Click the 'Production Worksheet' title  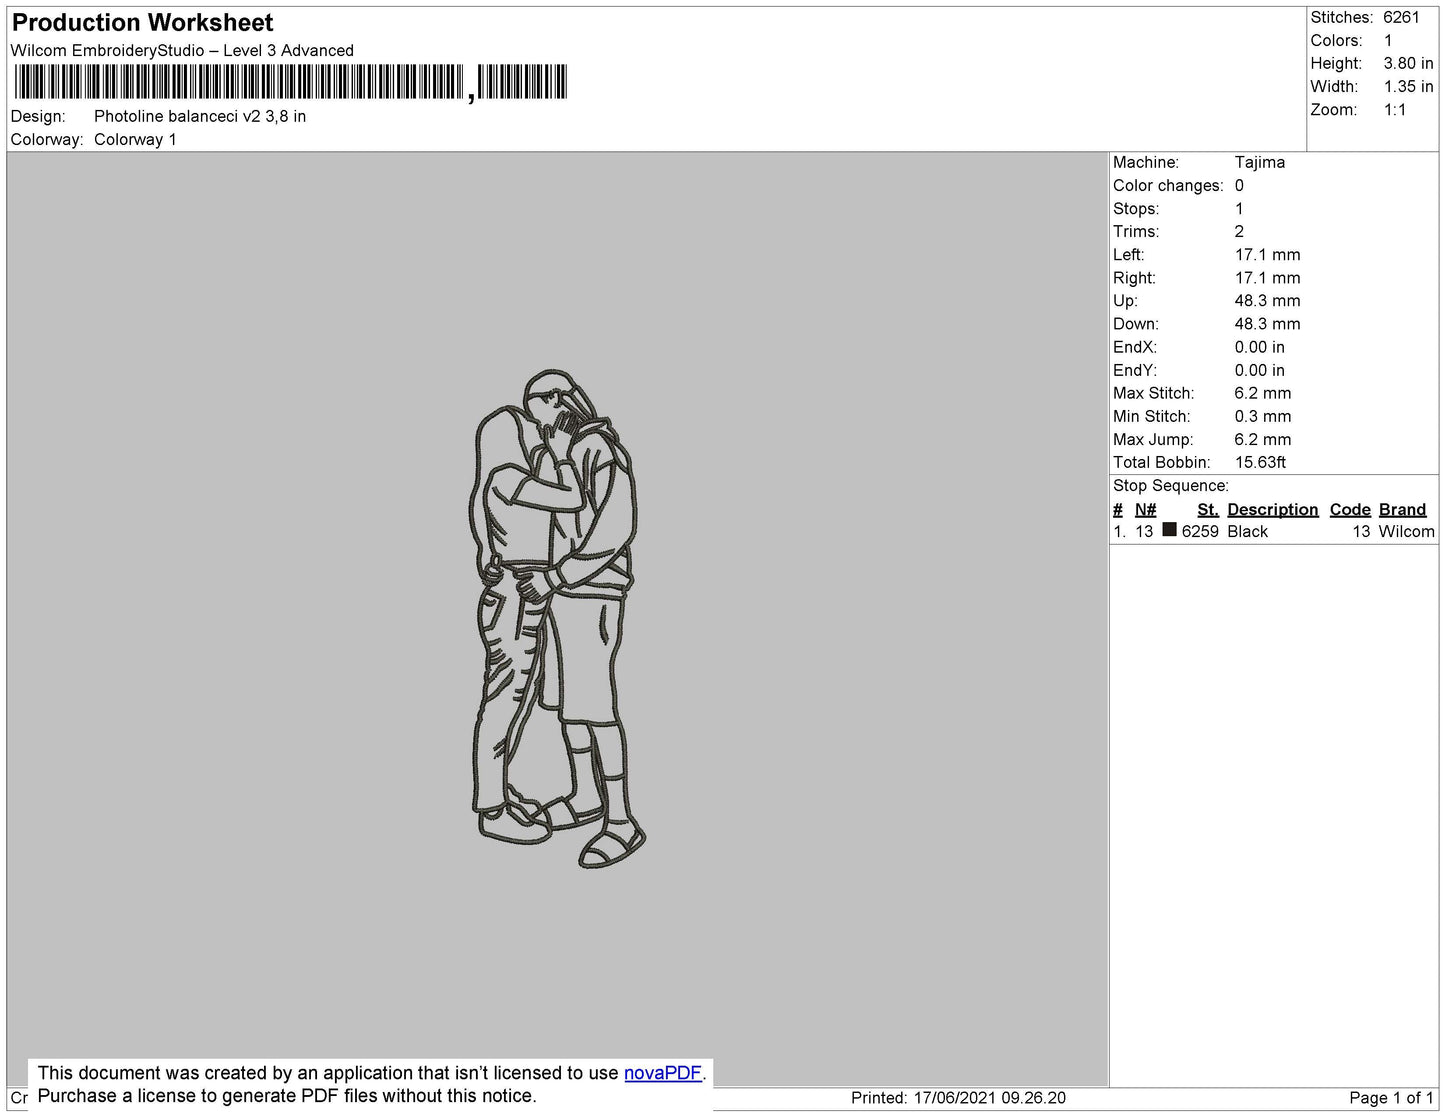pyautogui.click(x=142, y=22)
